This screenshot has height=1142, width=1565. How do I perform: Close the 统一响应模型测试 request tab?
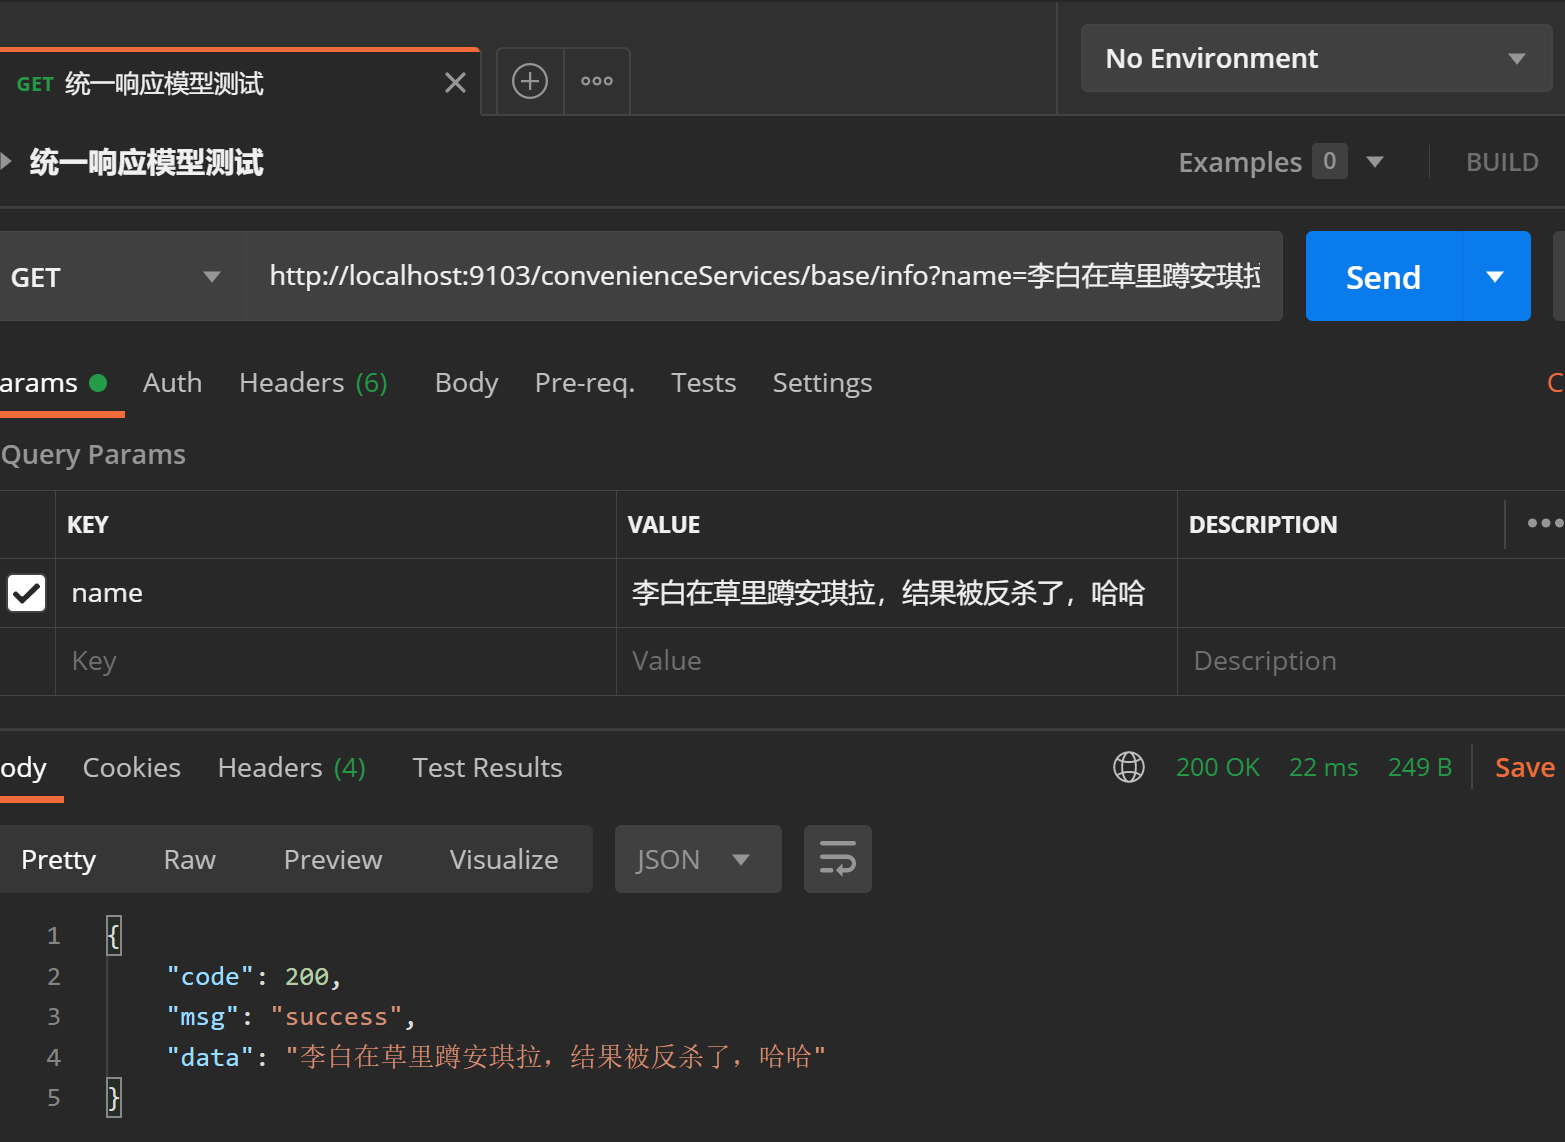tap(455, 83)
